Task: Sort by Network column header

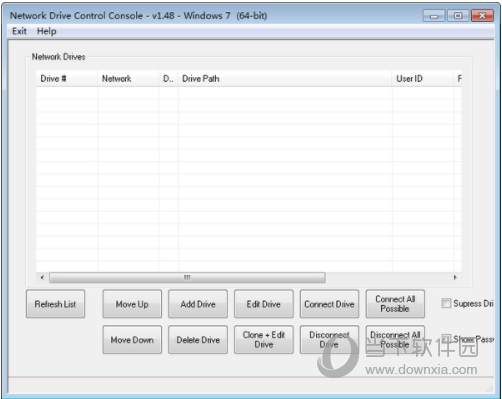Action: [128, 79]
